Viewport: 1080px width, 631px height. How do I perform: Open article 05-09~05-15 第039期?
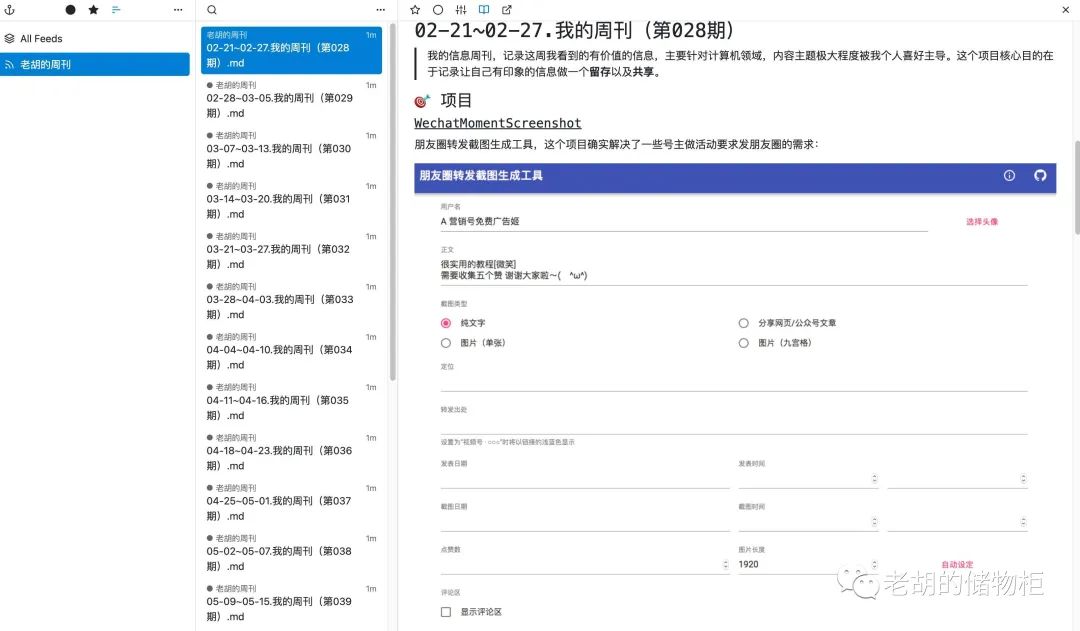291,603
